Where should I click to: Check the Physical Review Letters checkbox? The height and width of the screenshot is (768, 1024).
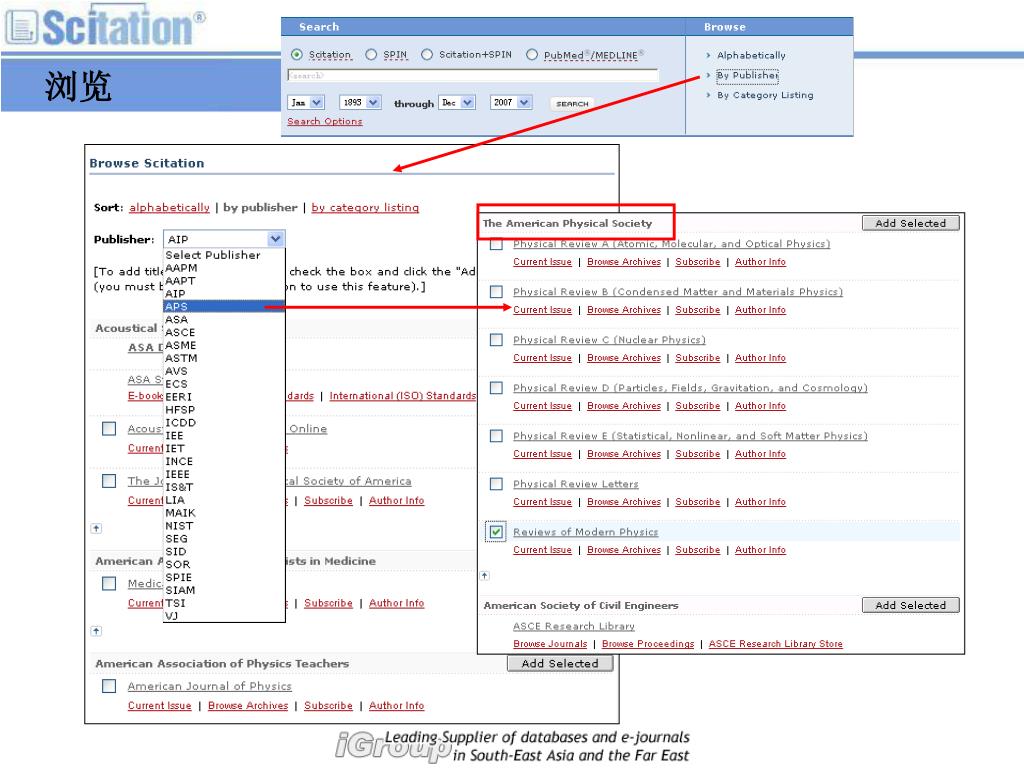click(496, 484)
